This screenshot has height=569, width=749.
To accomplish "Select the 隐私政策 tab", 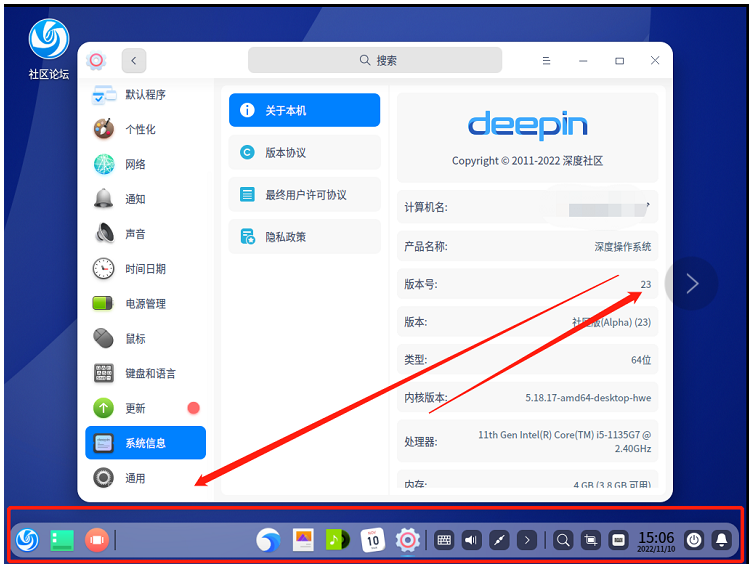I will pos(304,236).
